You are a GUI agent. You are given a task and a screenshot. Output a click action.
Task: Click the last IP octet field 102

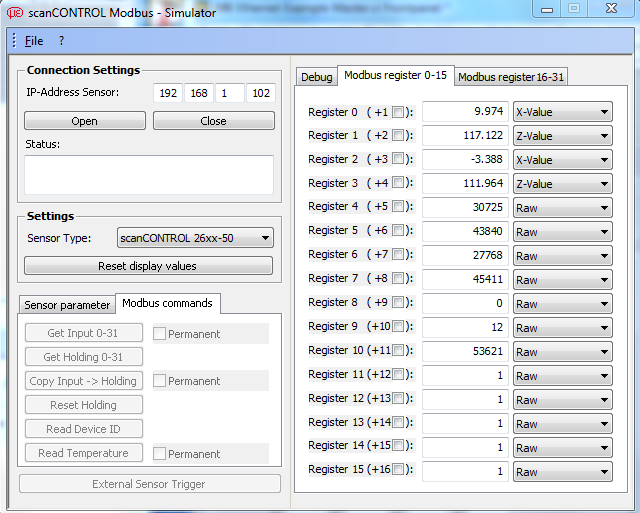[x=261, y=93]
